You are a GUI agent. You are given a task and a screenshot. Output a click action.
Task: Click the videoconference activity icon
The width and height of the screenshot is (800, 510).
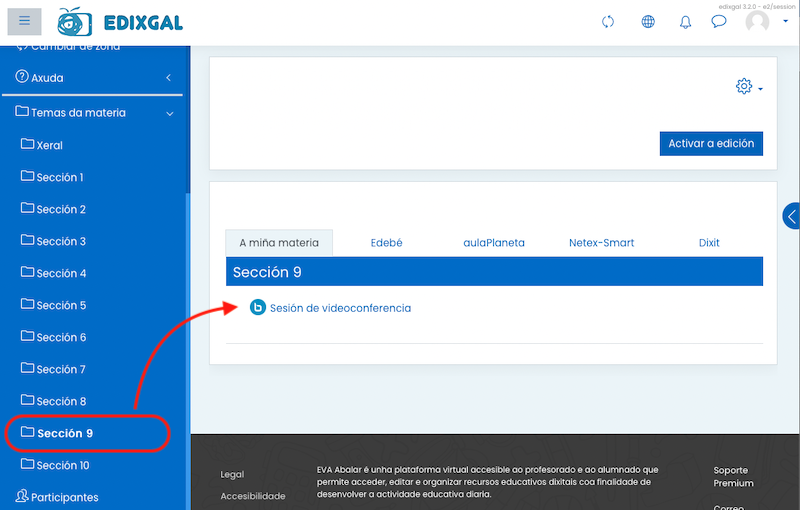(x=258, y=308)
